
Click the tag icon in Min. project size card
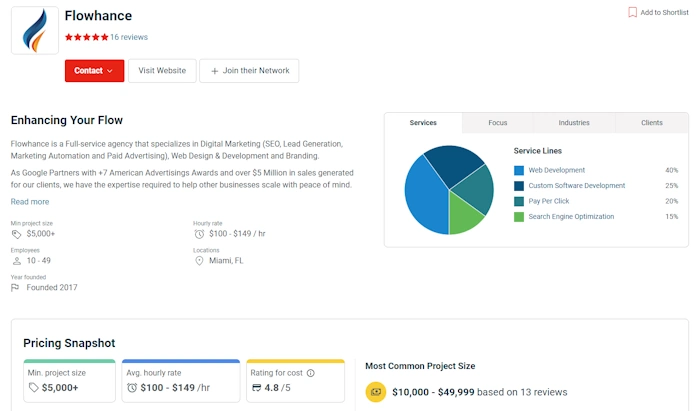click(x=33, y=388)
